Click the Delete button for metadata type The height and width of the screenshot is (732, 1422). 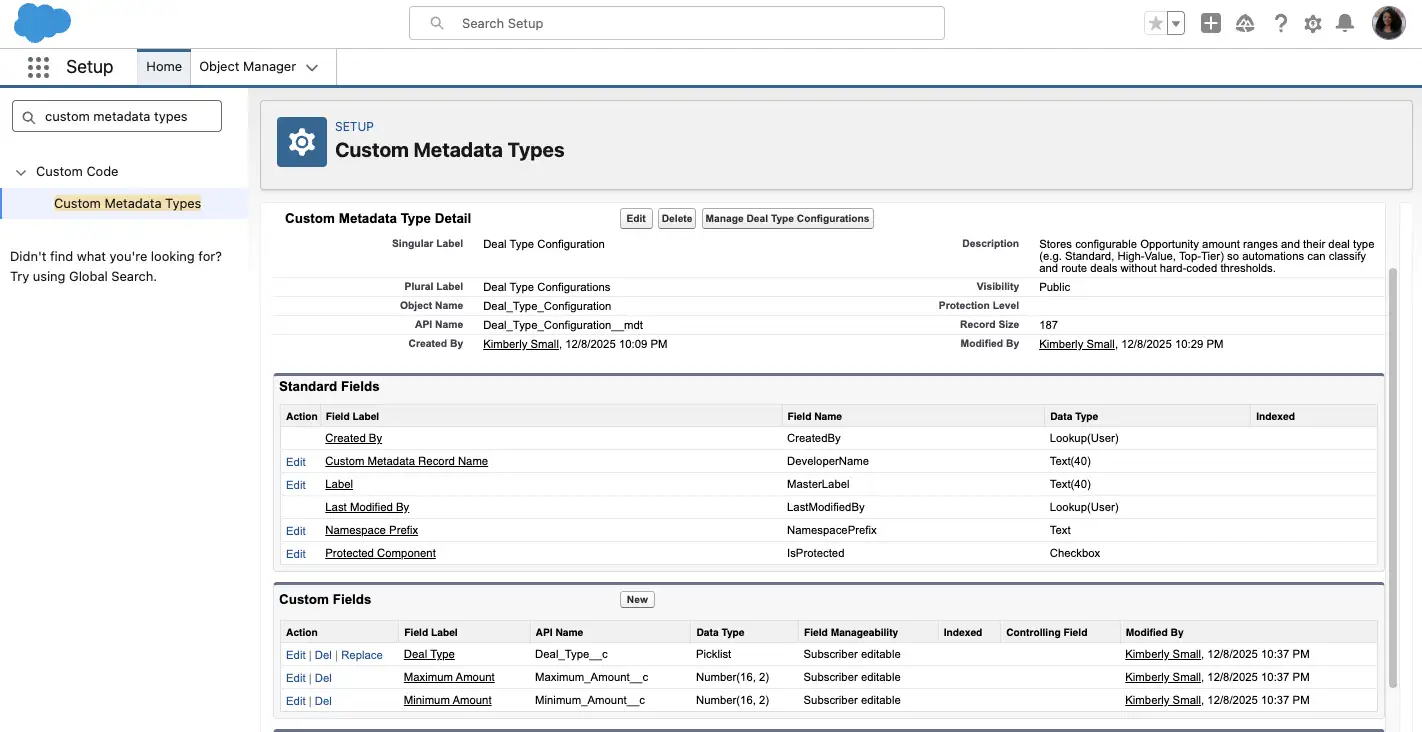[x=677, y=218]
